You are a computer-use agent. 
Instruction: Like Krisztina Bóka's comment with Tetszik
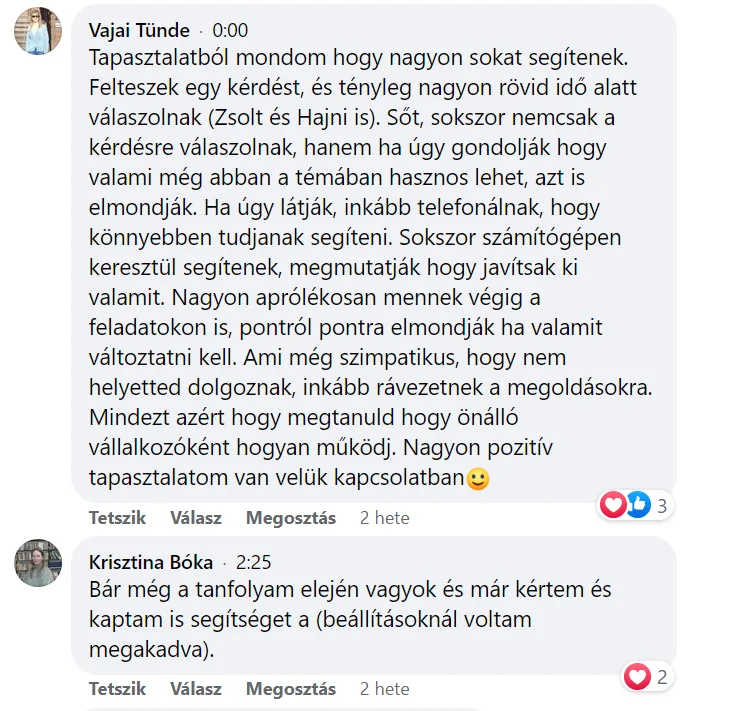tap(117, 689)
